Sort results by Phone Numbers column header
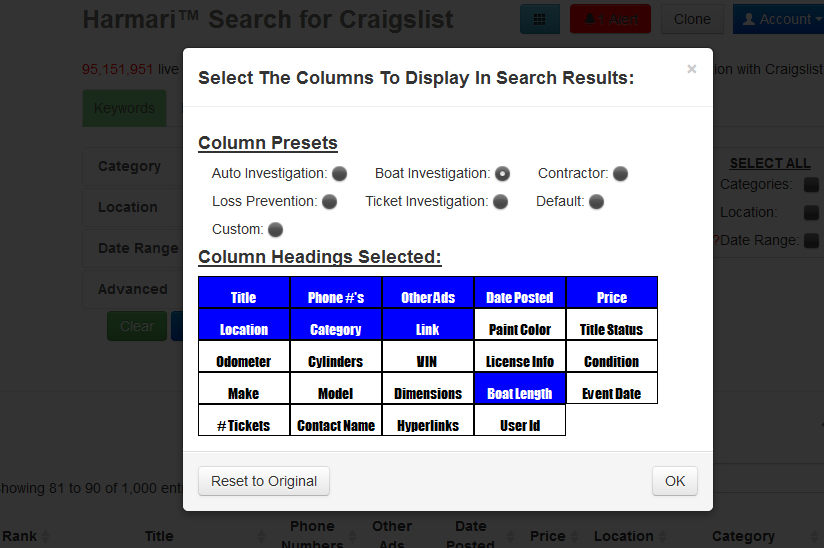Viewport: 824px width, 548px height. pos(315,535)
